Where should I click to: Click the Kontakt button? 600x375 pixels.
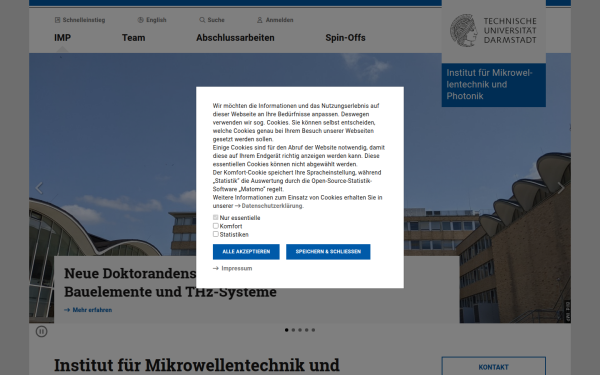pos(494,367)
